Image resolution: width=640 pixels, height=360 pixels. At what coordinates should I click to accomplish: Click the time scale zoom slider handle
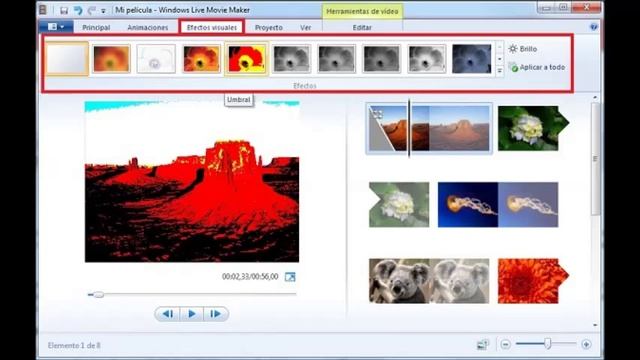click(548, 344)
